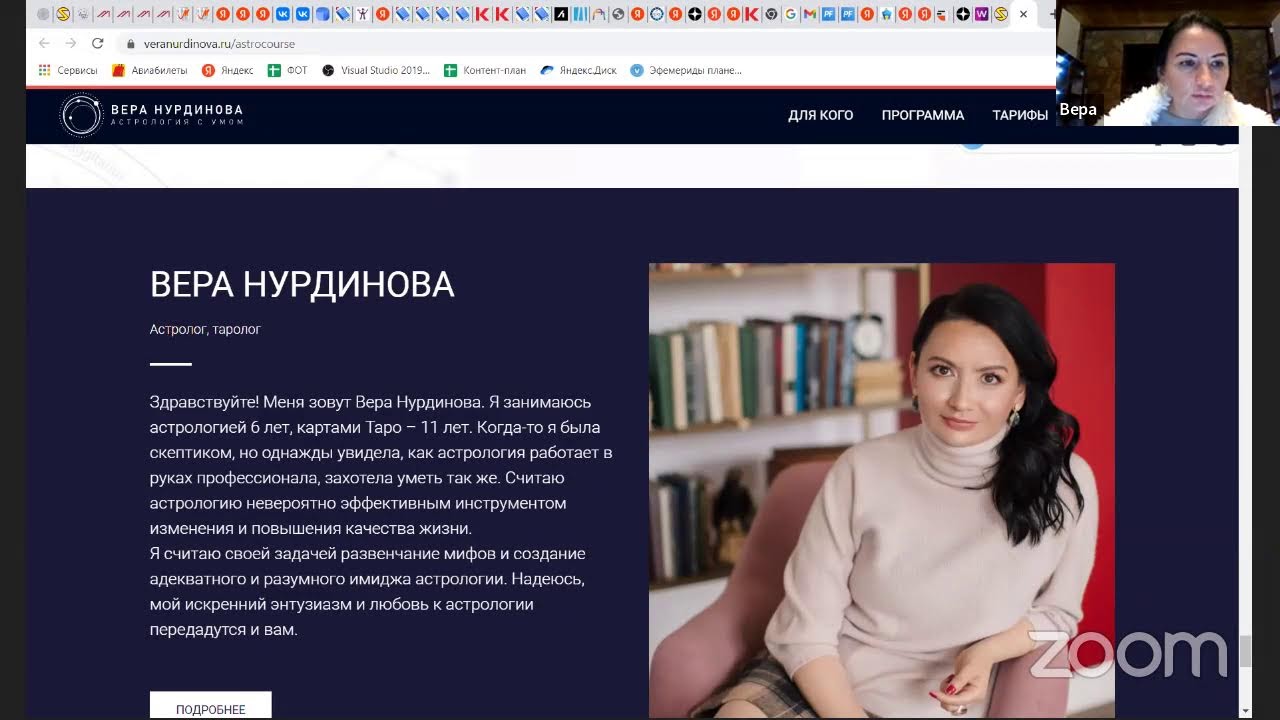Switch to the gray globe icon tab
The image size is (1280, 720).
(618, 14)
